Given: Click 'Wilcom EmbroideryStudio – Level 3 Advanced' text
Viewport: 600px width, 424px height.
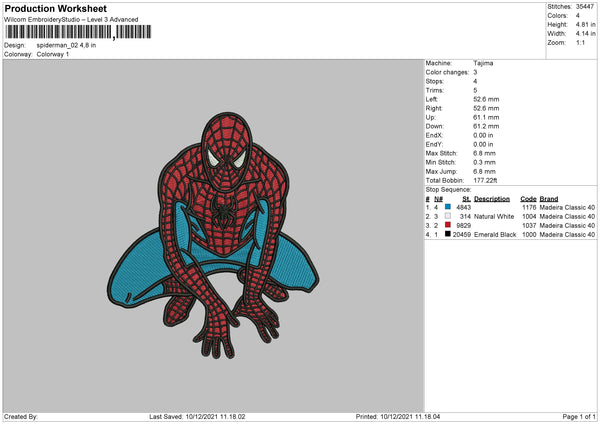Looking at the screenshot, I should pyautogui.click(x=71, y=20).
